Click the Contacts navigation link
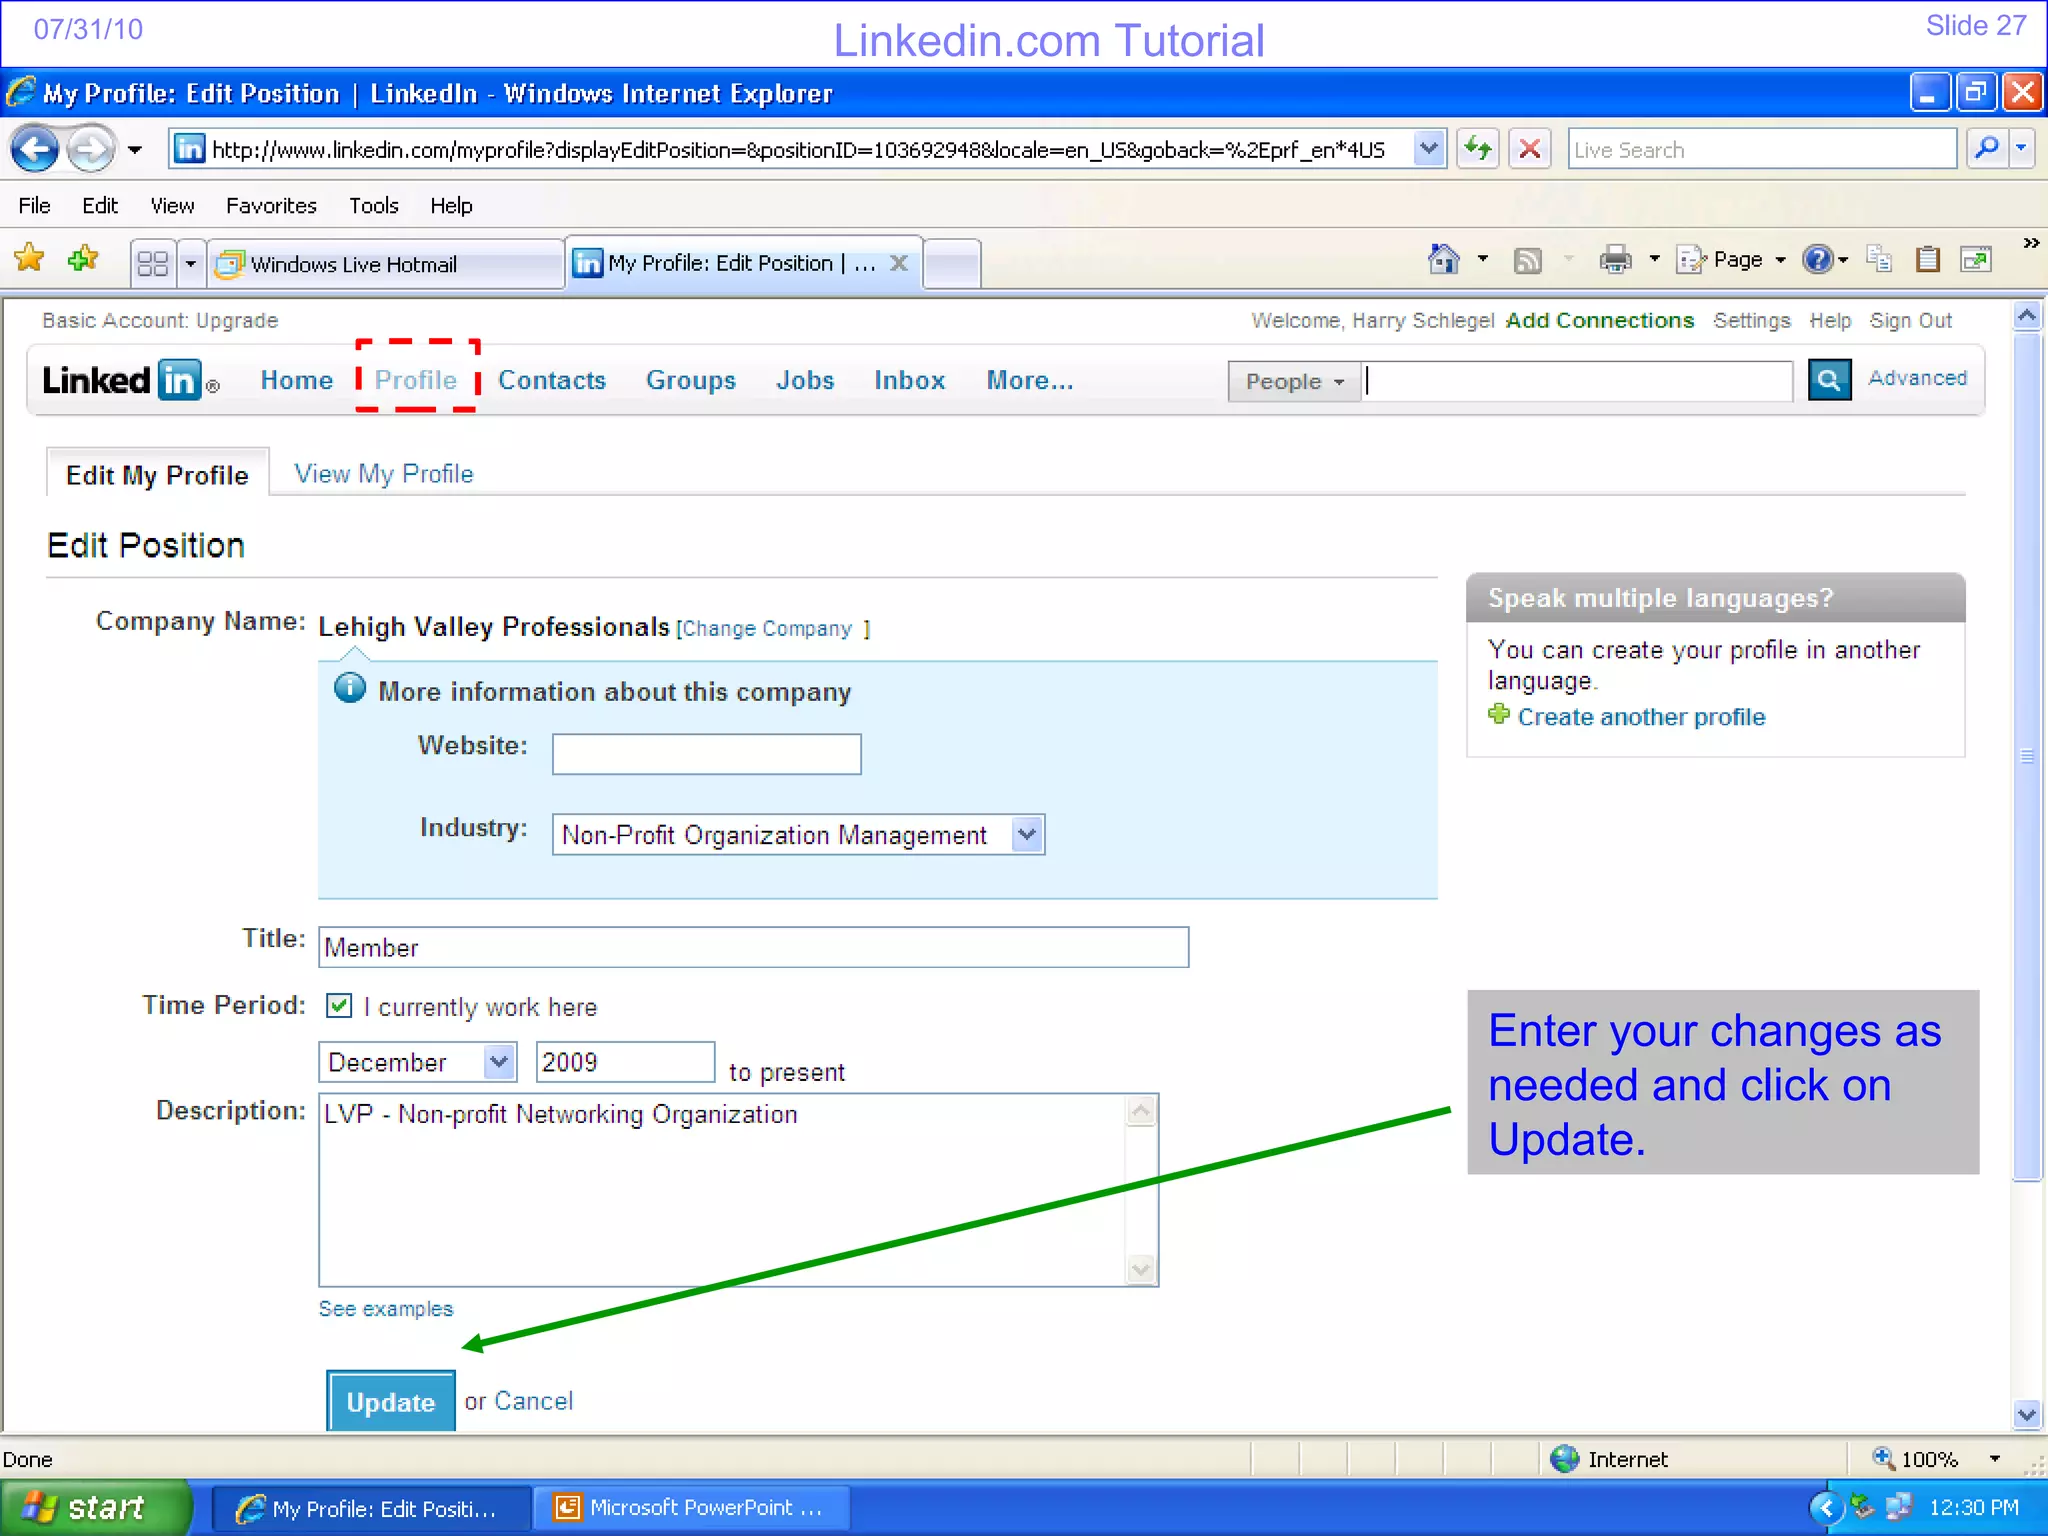 [x=552, y=380]
